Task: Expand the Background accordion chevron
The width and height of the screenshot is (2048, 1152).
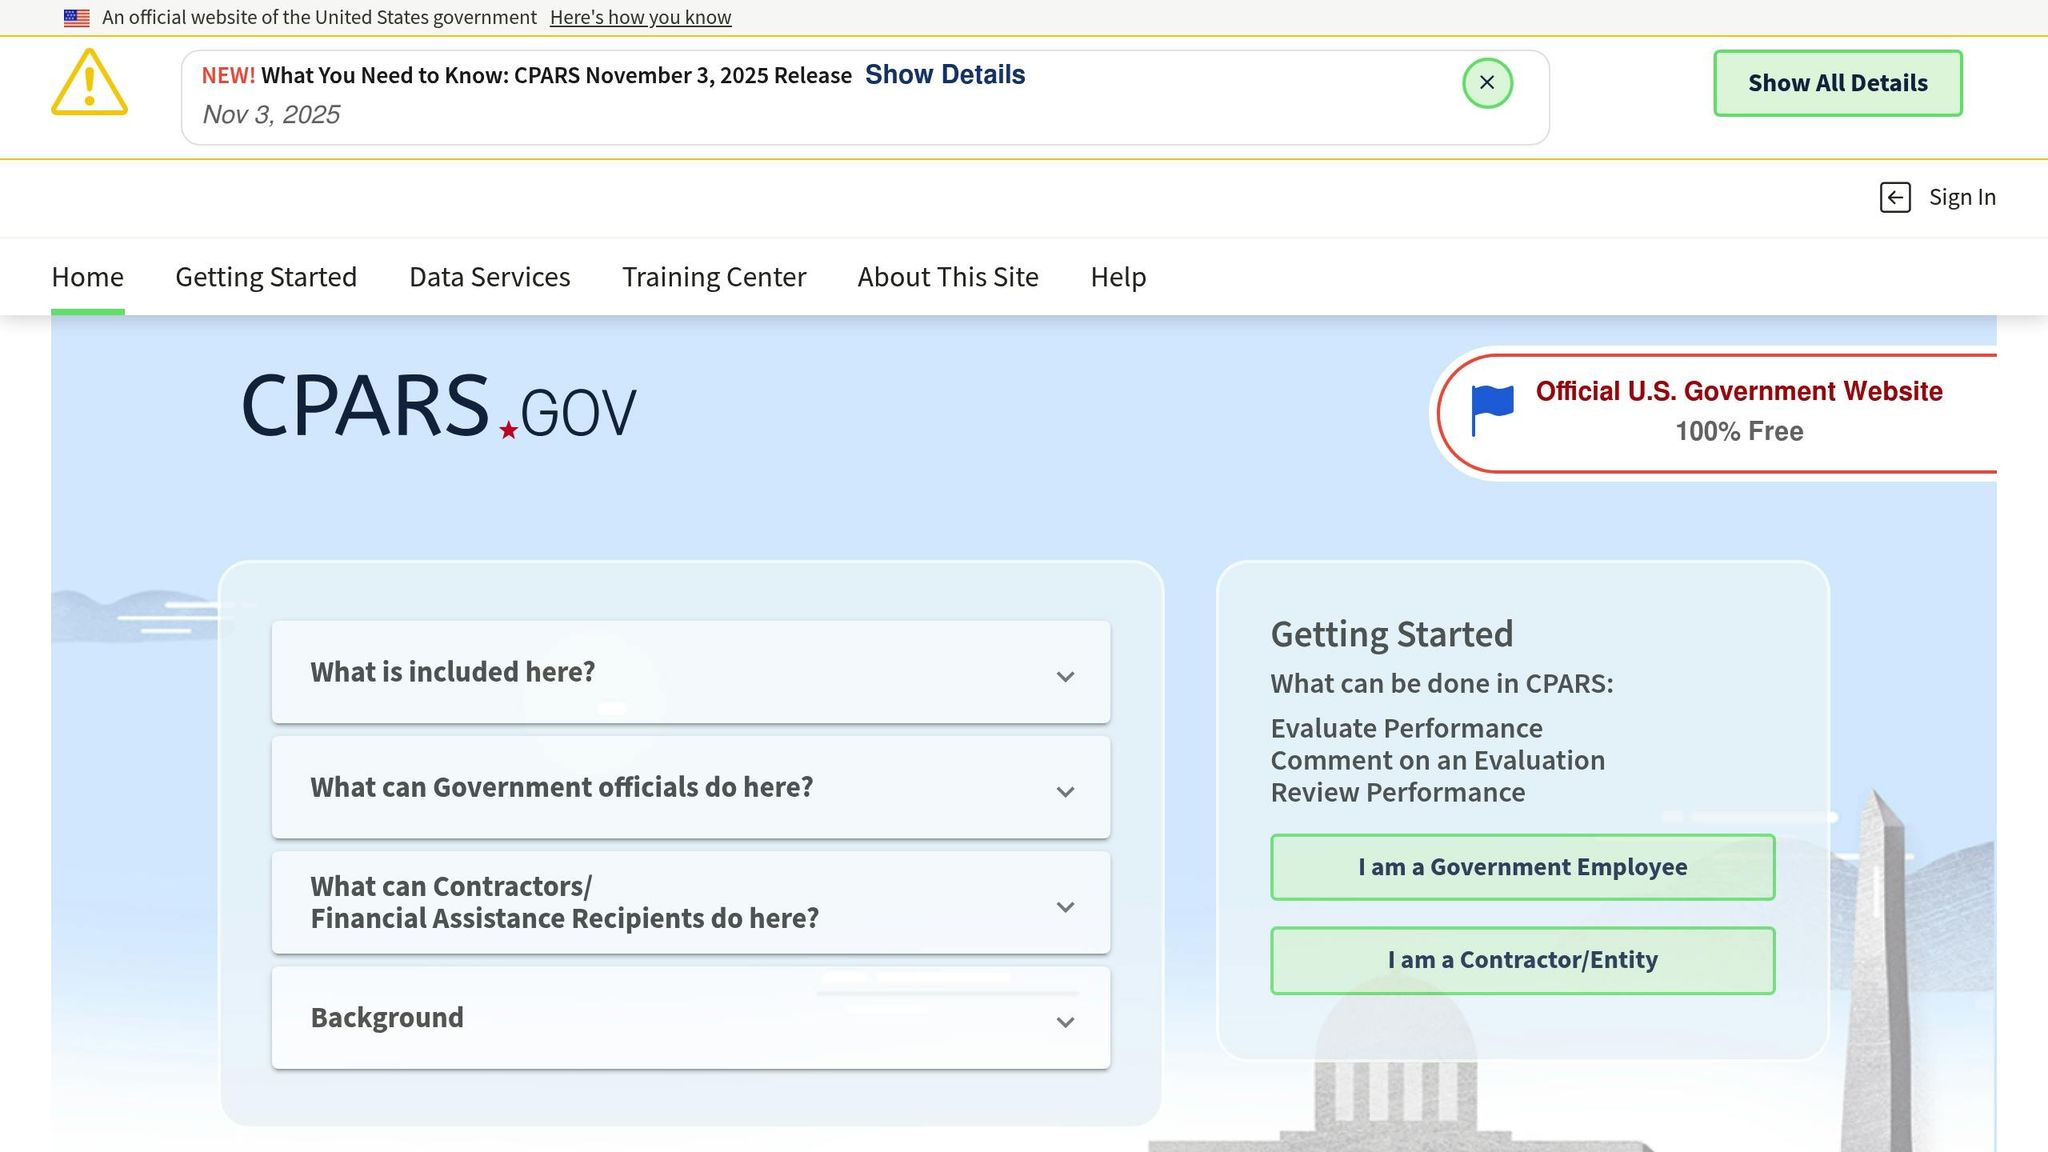Action: 1065,1022
